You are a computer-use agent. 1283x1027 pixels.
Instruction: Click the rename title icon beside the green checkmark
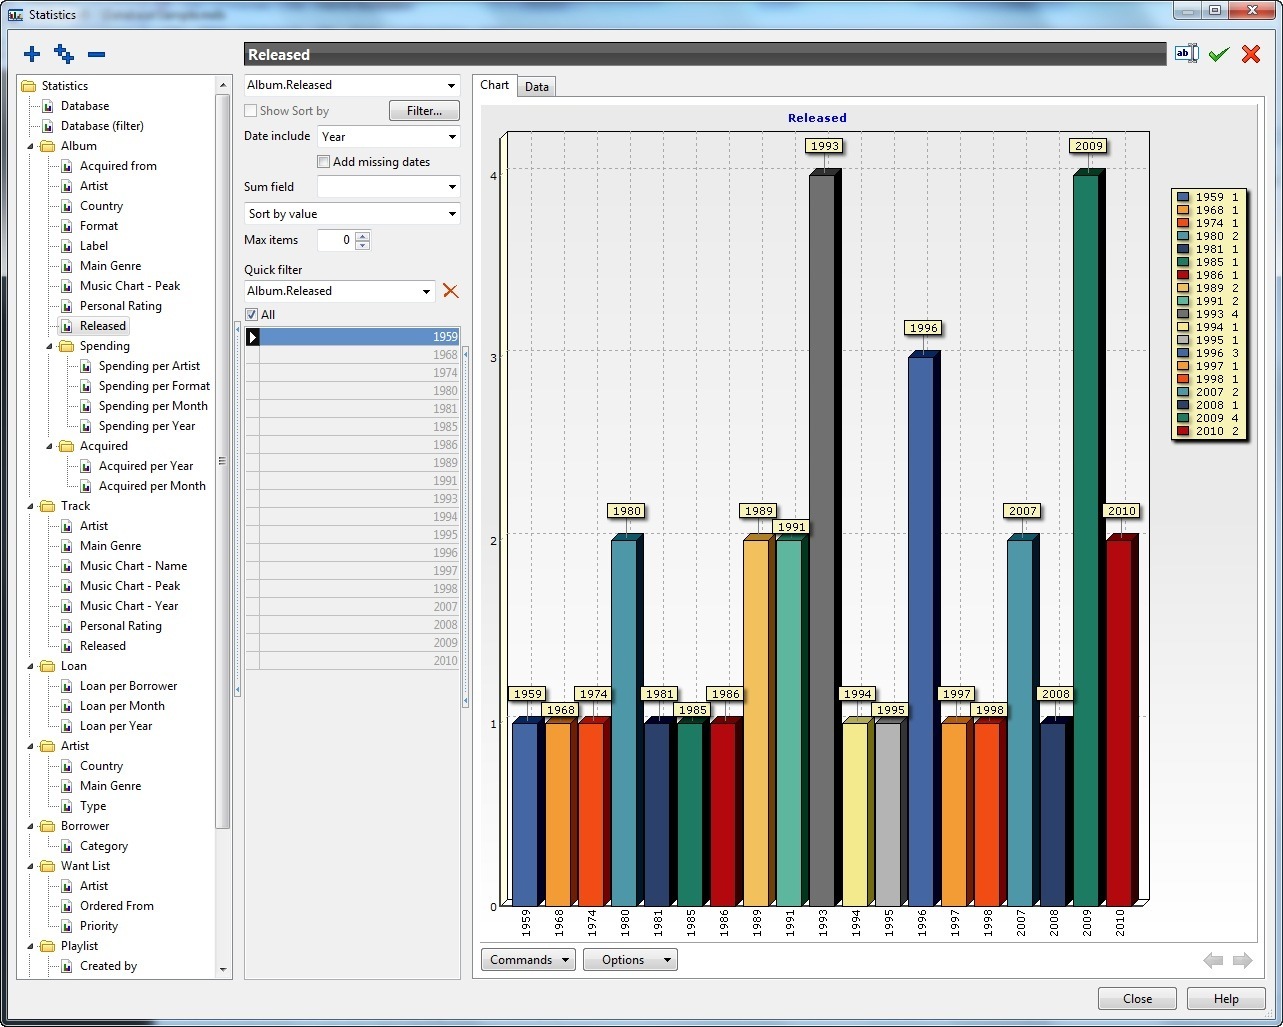tap(1186, 54)
